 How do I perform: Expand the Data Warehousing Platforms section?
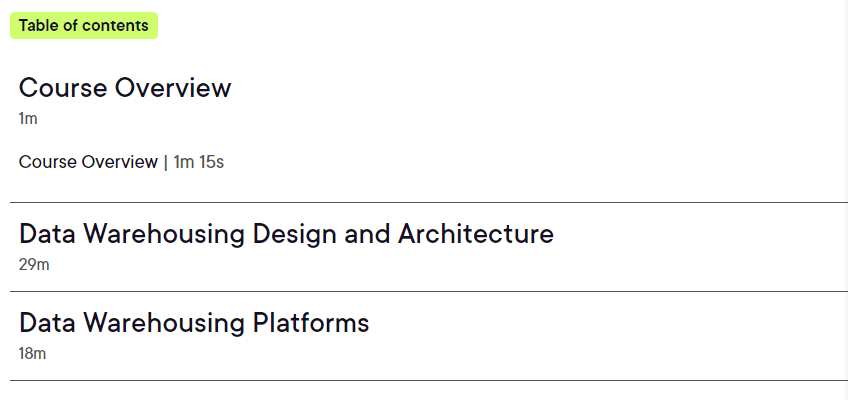[x=194, y=323]
